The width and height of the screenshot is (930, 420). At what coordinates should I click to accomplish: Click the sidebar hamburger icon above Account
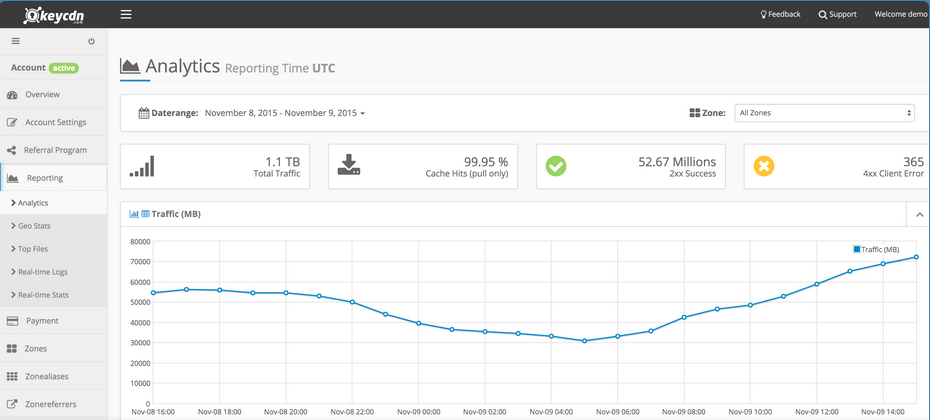pos(15,42)
